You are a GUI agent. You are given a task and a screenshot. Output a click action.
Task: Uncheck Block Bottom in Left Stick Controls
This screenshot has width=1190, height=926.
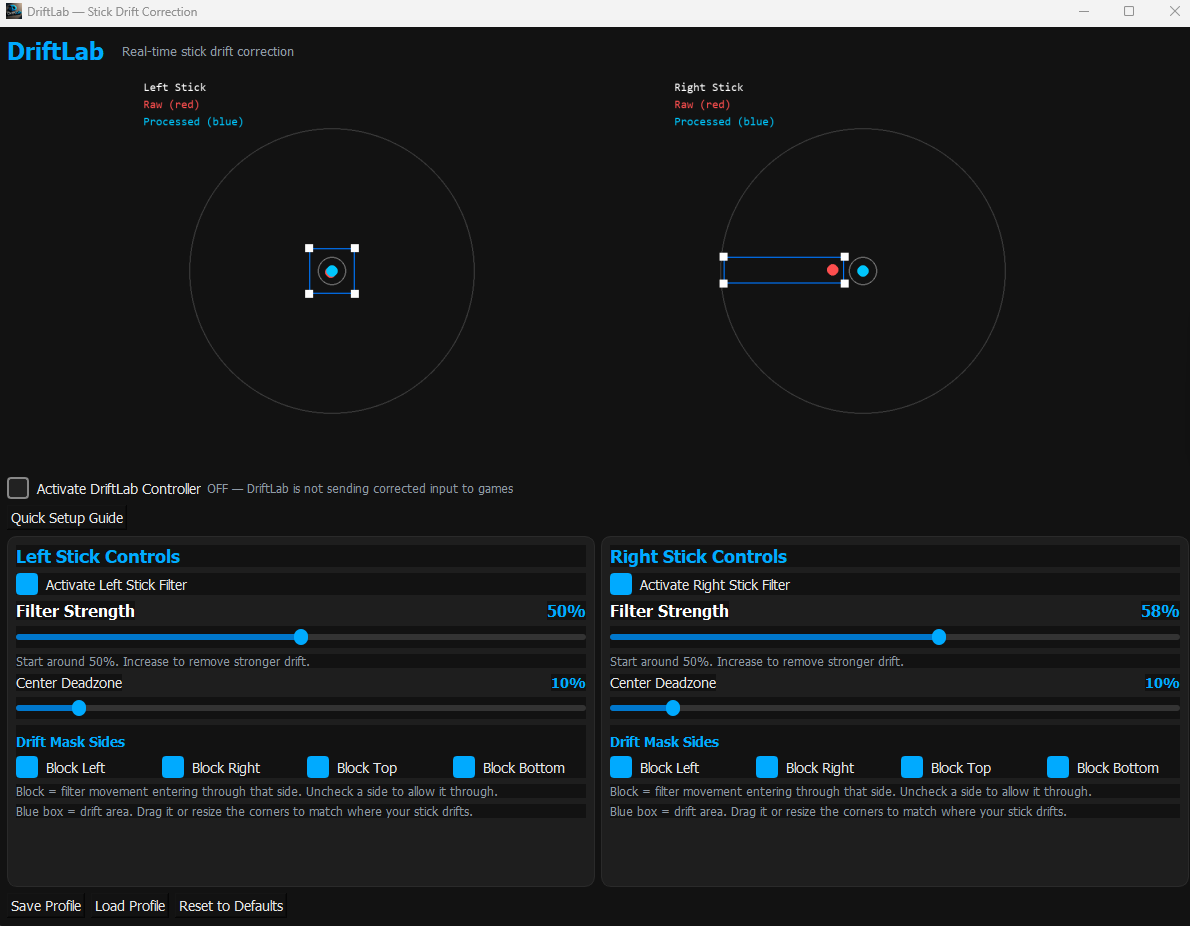(x=464, y=767)
